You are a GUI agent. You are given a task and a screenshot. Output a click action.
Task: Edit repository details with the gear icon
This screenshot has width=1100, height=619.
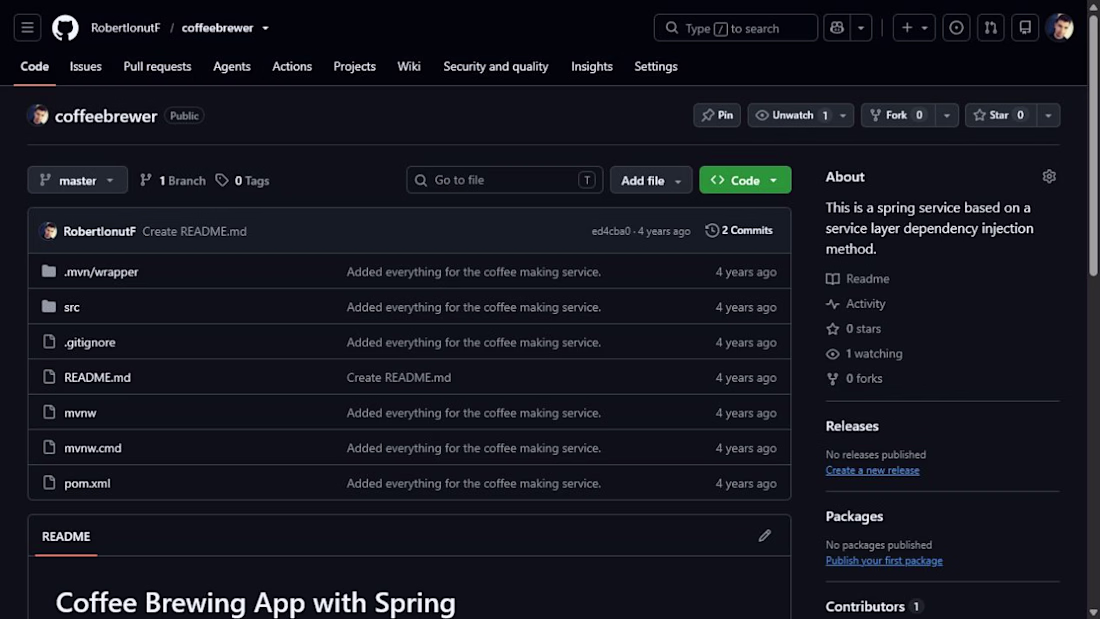pos(1049,177)
